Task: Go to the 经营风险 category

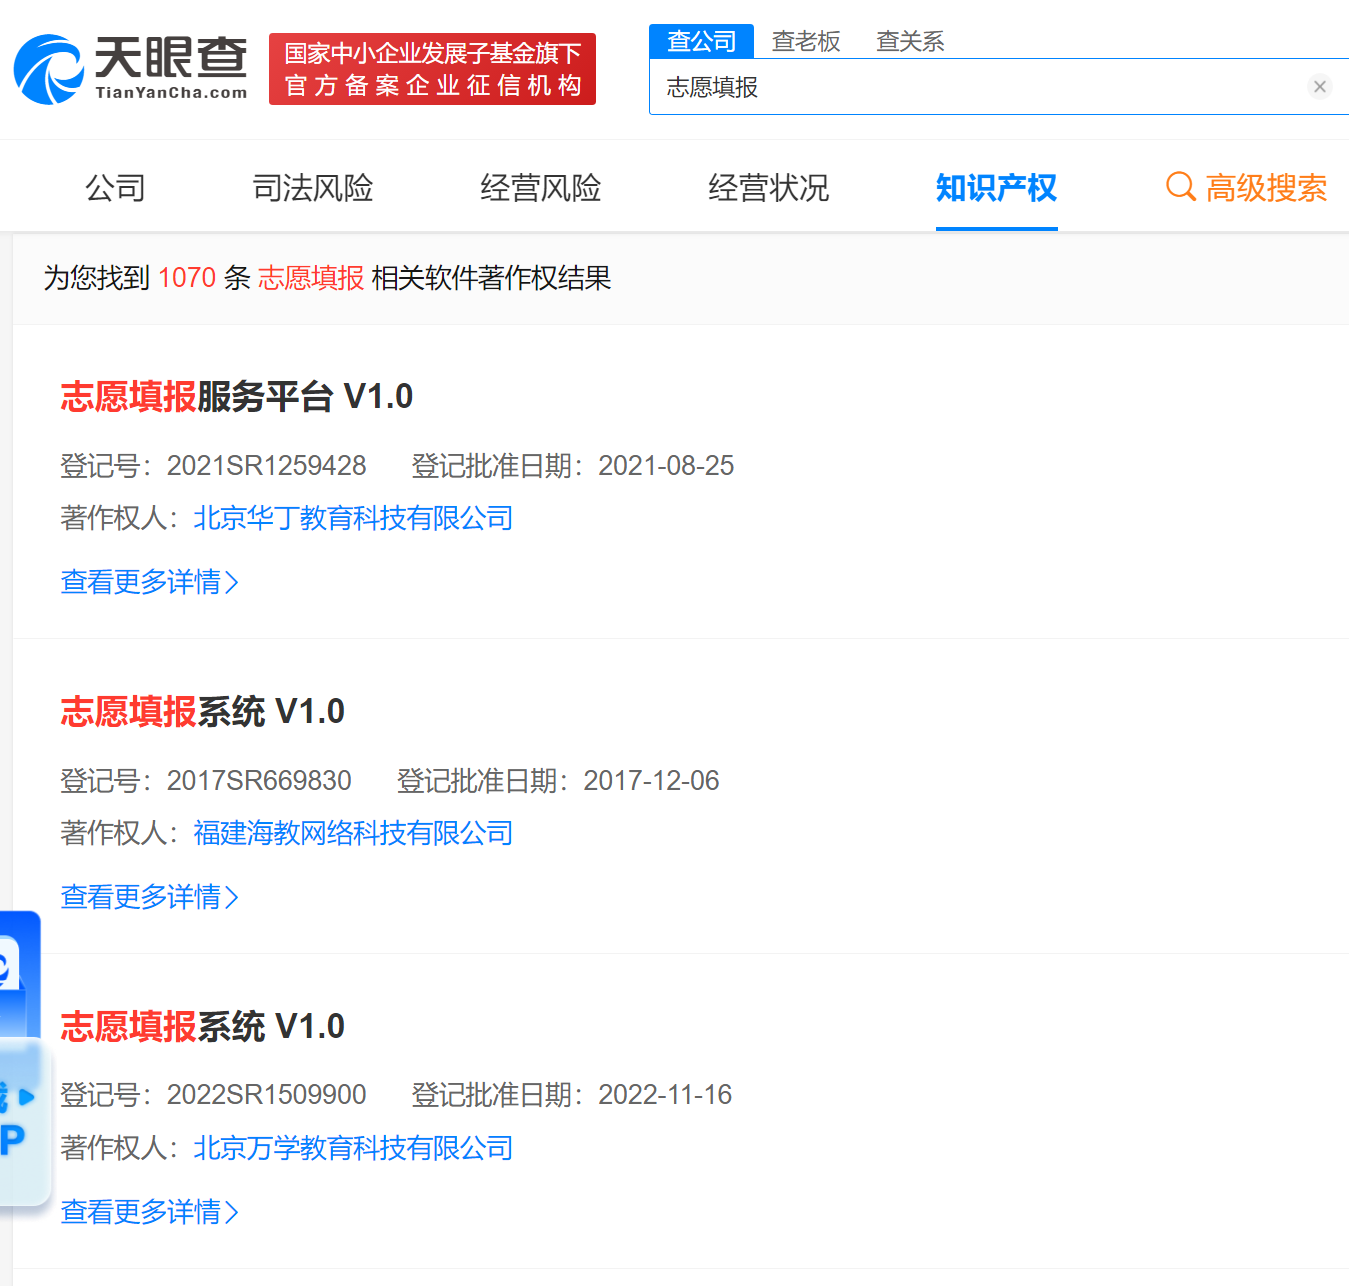Action: [x=540, y=188]
